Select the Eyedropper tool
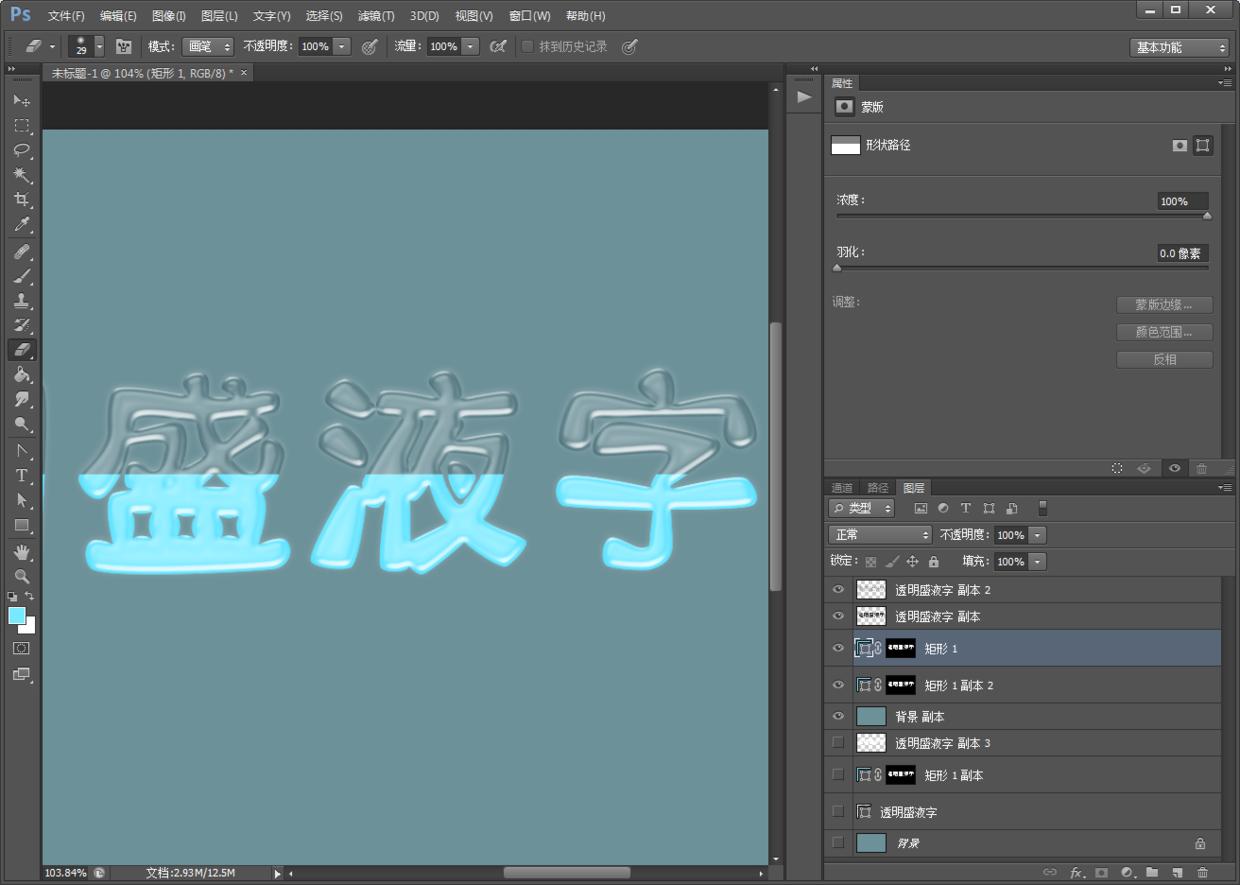1240x885 pixels. pos(21,225)
